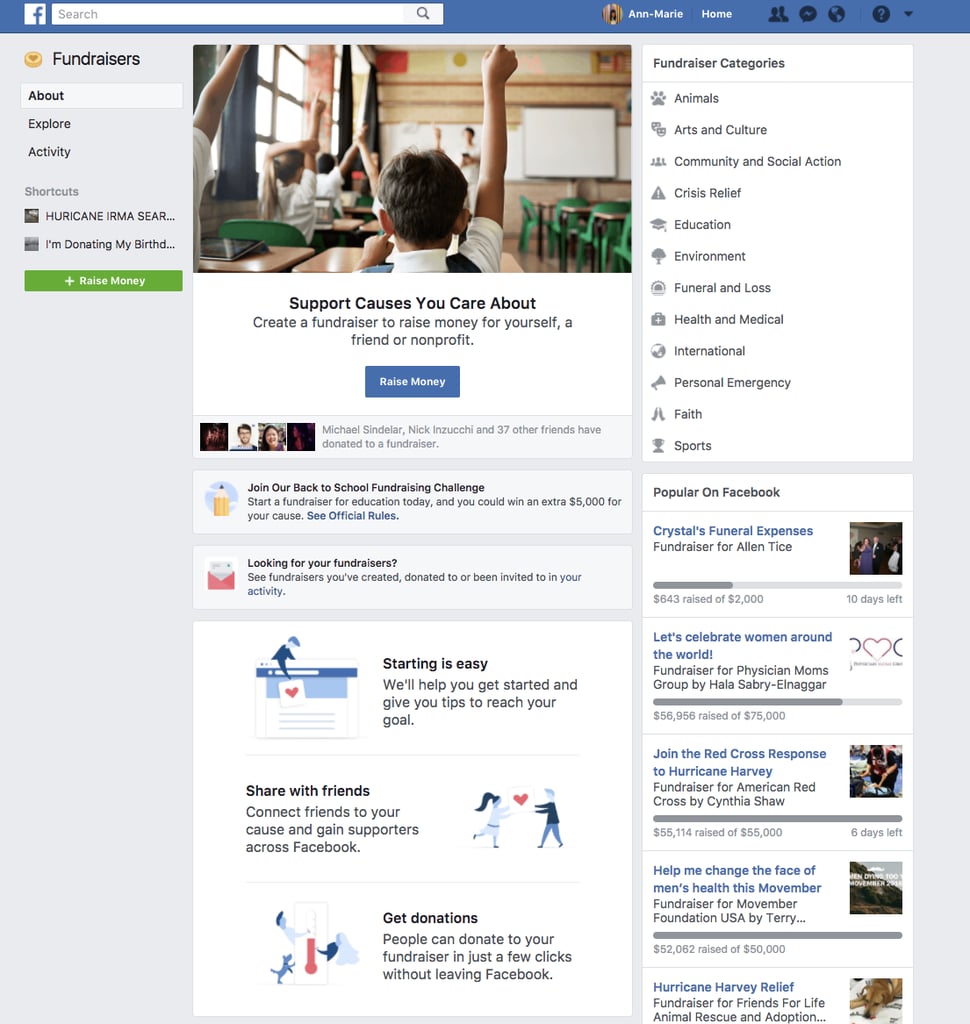
Task: Open See Official Rules link
Action: (x=351, y=516)
